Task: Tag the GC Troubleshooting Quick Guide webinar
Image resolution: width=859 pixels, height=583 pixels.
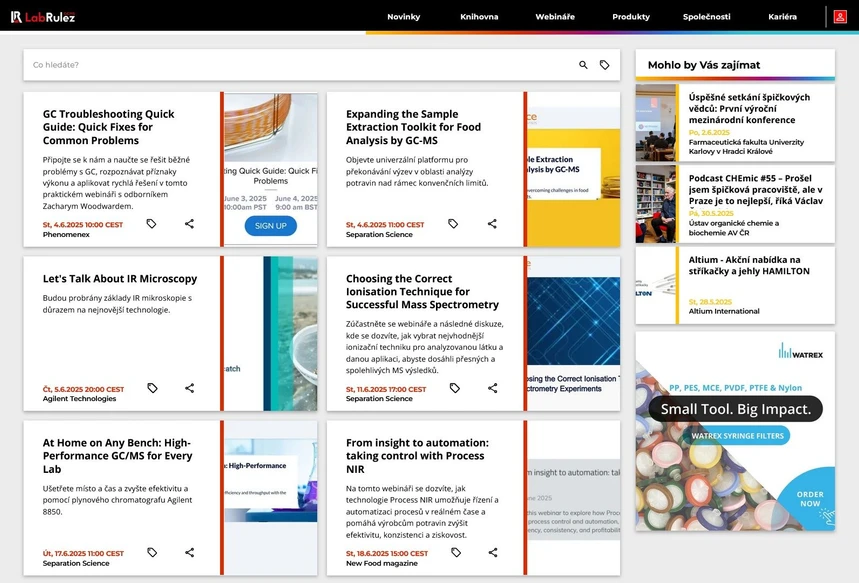Action: (151, 224)
